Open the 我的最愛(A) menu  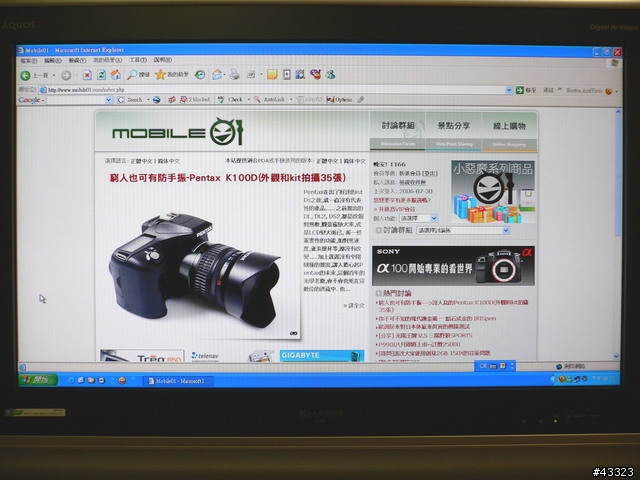pos(107,60)
